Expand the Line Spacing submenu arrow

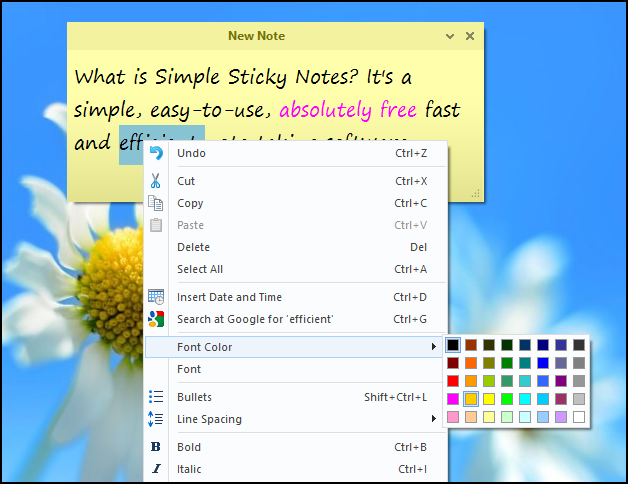point(433,419)
